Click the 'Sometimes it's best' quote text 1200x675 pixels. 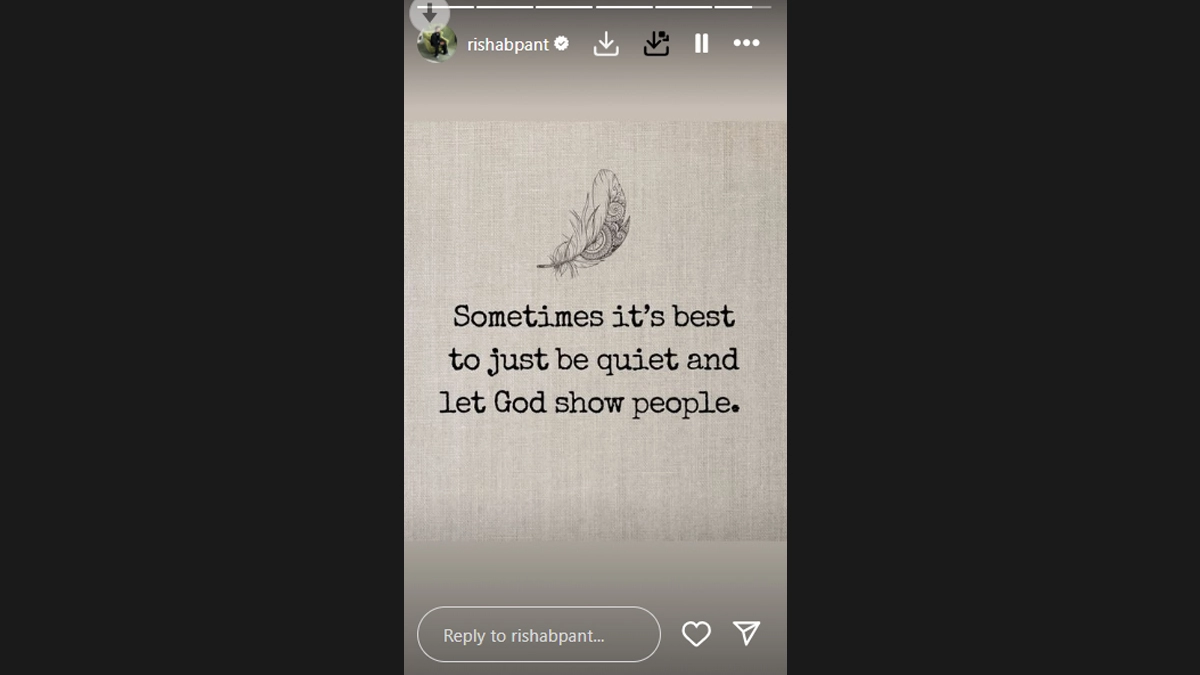pos(594,317)
